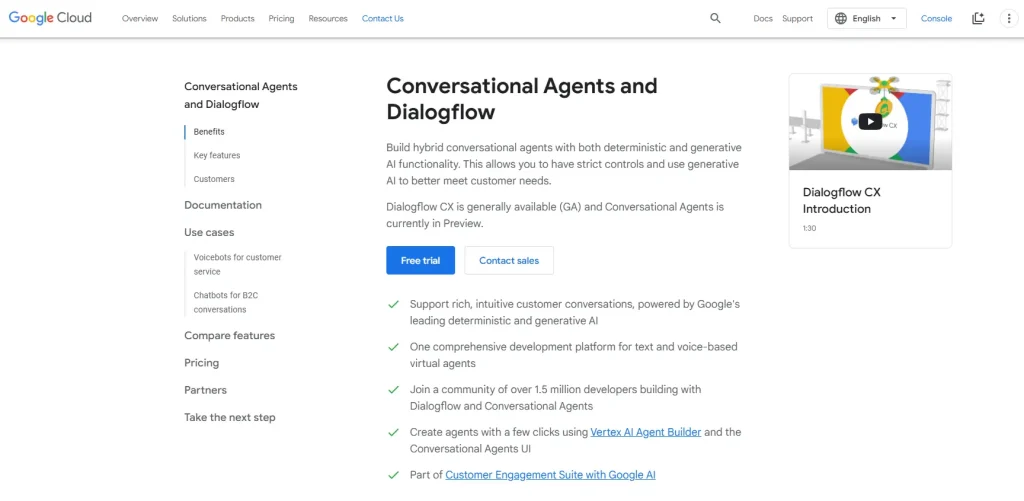Click the globe language icon
Screen dimensions: 1024x501
(x=840, y=18)
